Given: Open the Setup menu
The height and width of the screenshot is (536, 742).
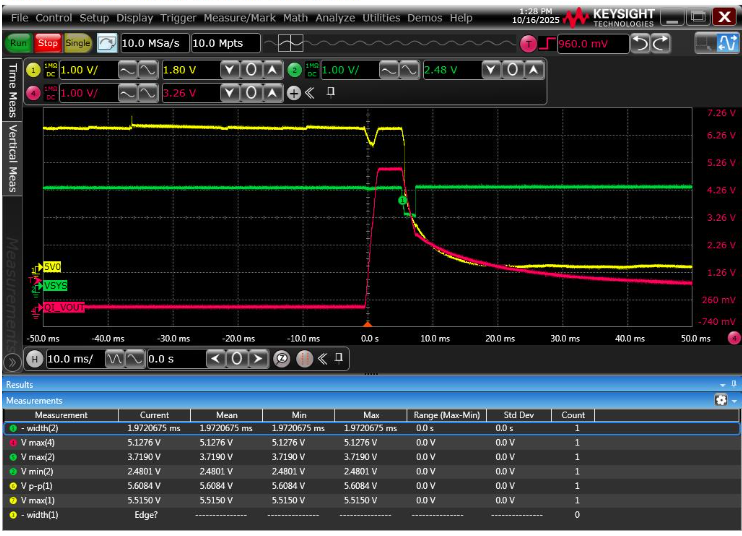Looking at the screenshot, I should coord(94,18).
